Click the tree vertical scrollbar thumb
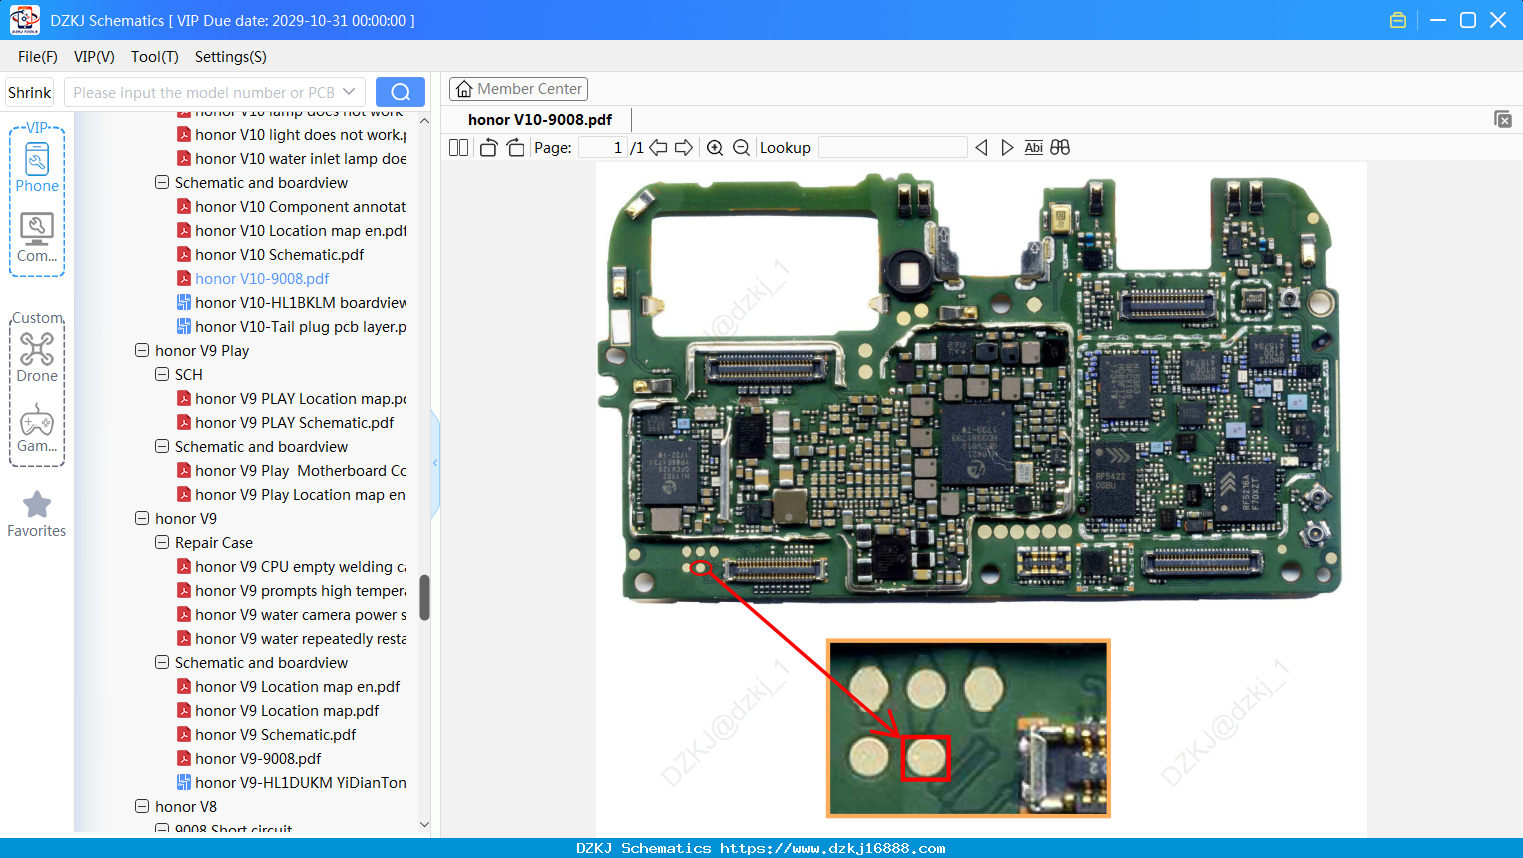The height and width of the screenshot is (858, 1523). coord(424,597)
